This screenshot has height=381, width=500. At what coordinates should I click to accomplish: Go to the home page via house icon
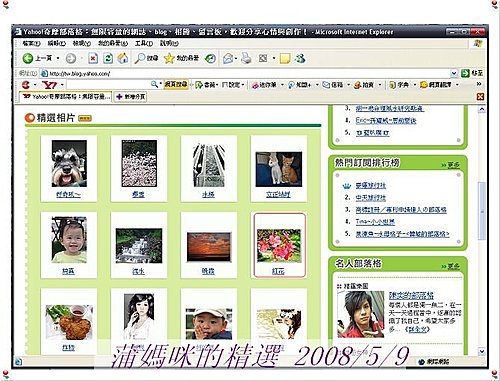coord(123,59)
